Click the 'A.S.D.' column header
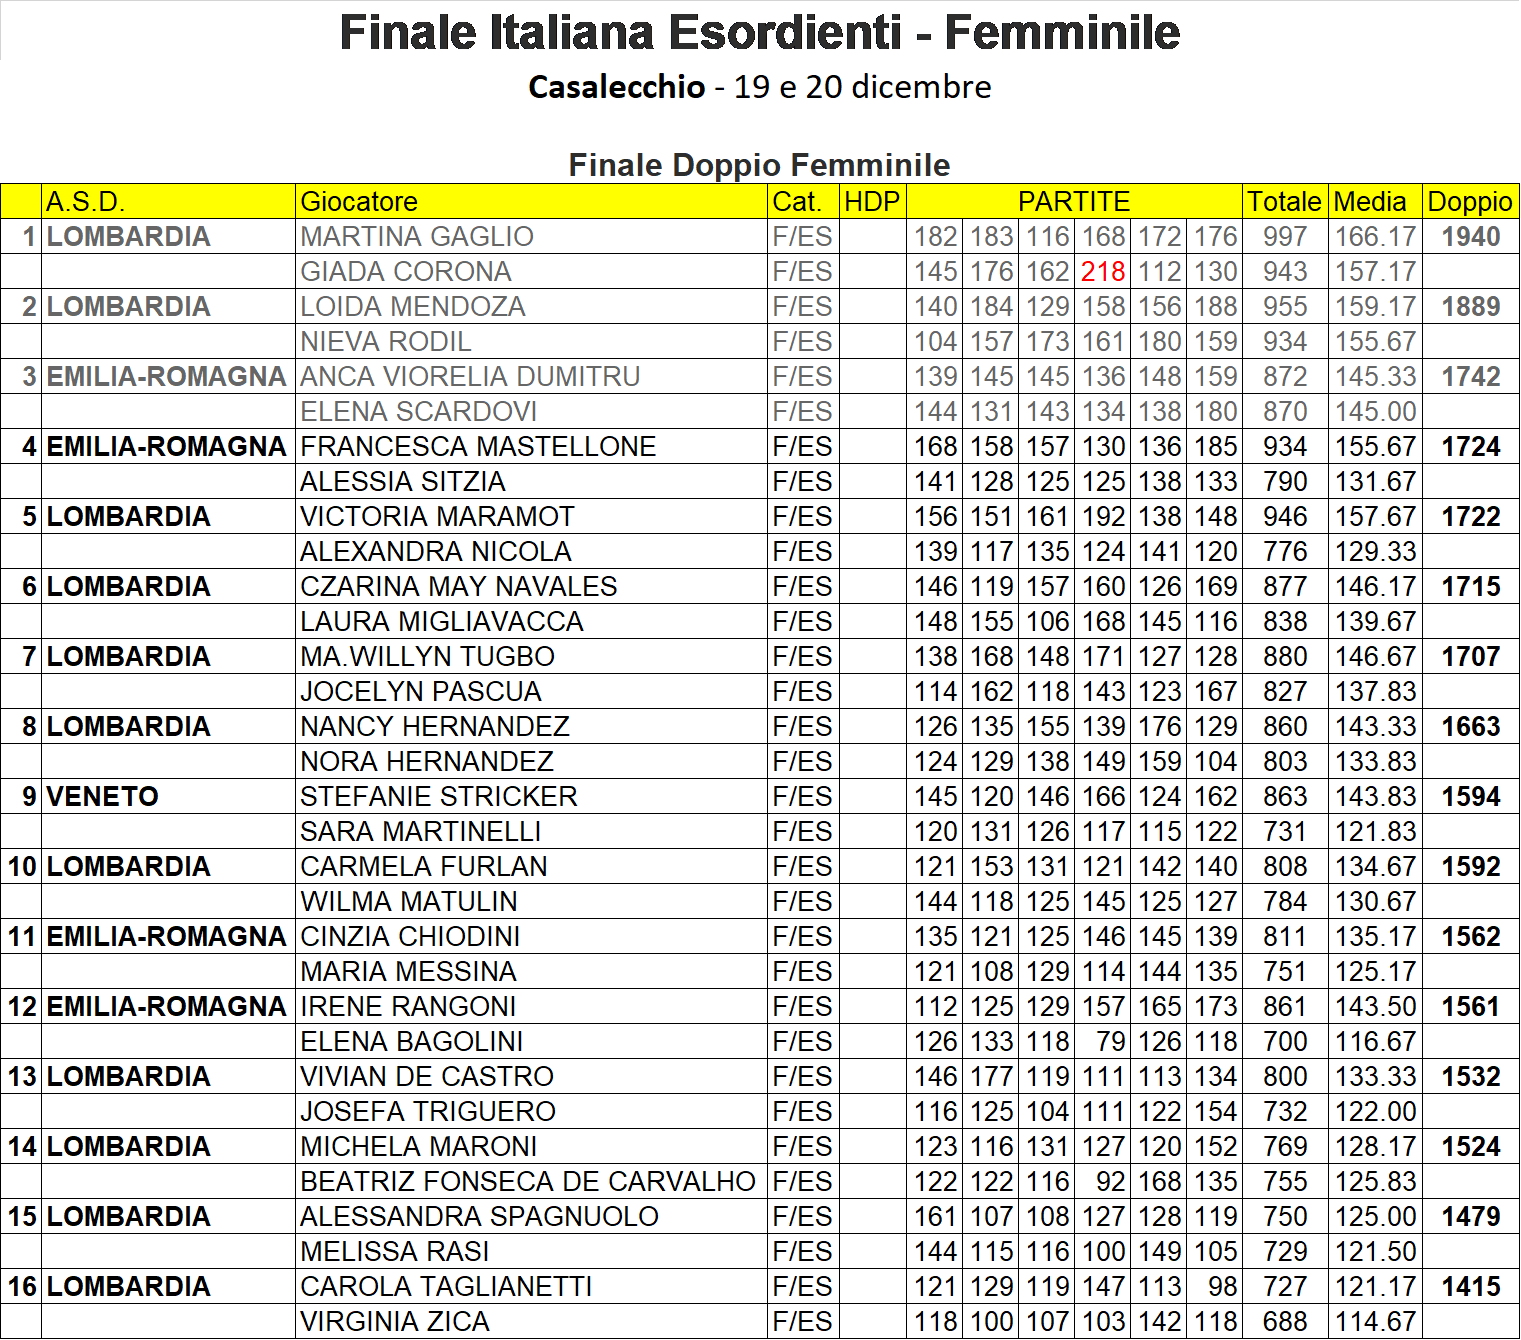This screenshot has height=1340, width=1521. tap(169, 202)
